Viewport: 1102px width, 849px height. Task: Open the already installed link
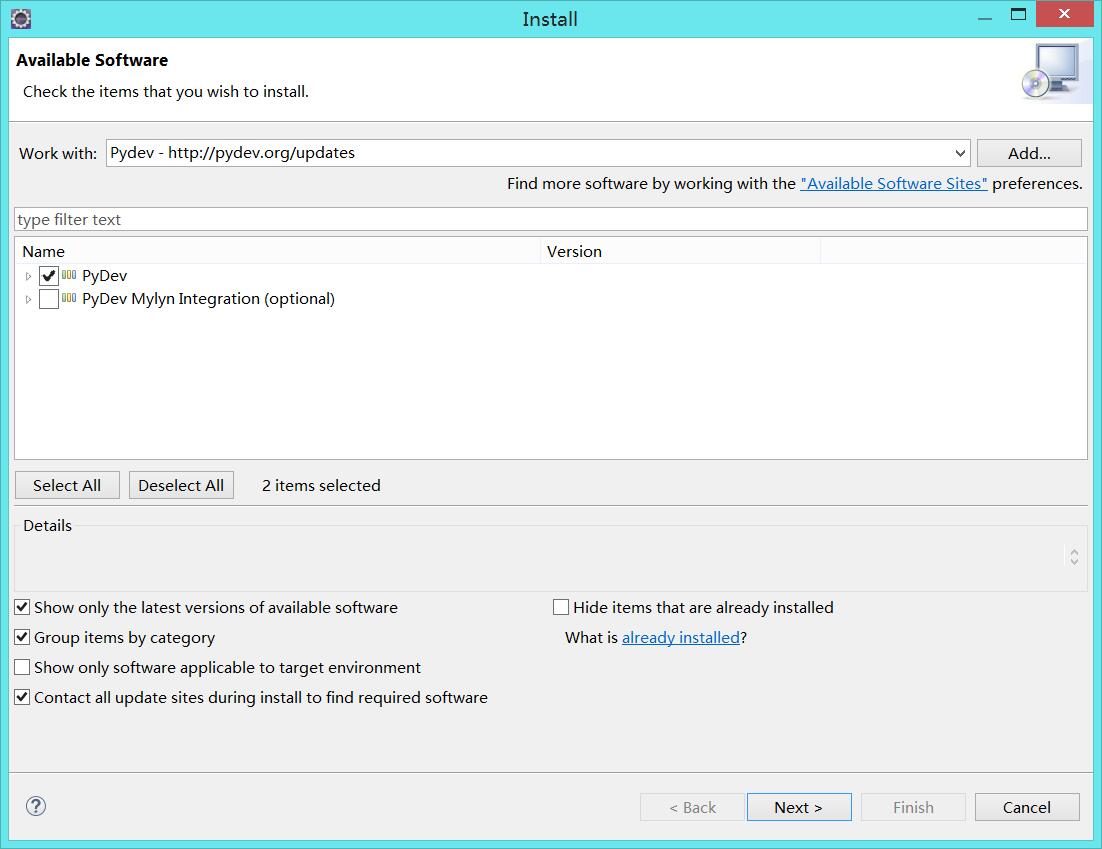pos(681,637)
